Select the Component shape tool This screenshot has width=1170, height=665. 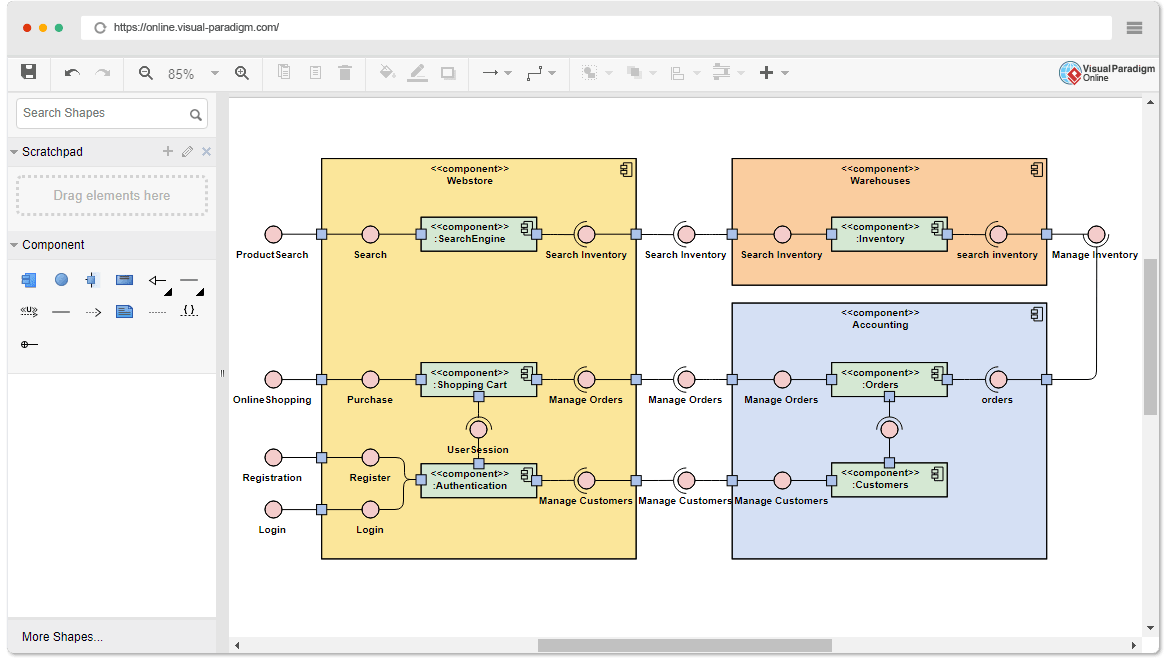pos(28,280)
